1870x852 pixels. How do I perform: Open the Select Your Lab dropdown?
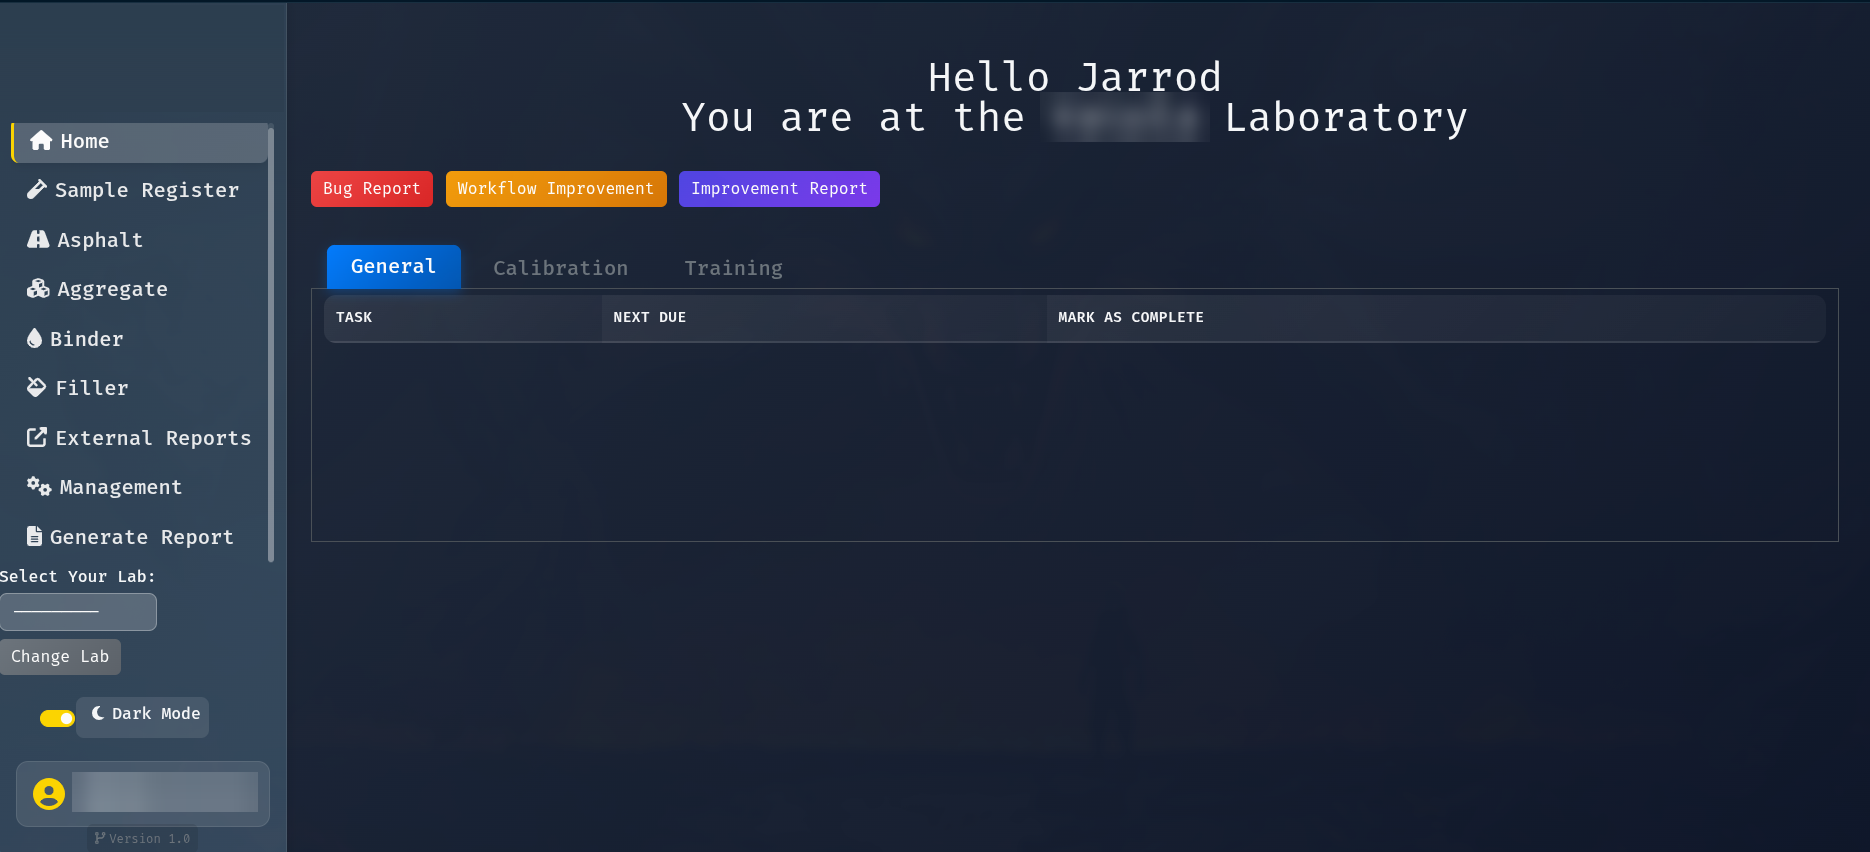pos(78,612)
